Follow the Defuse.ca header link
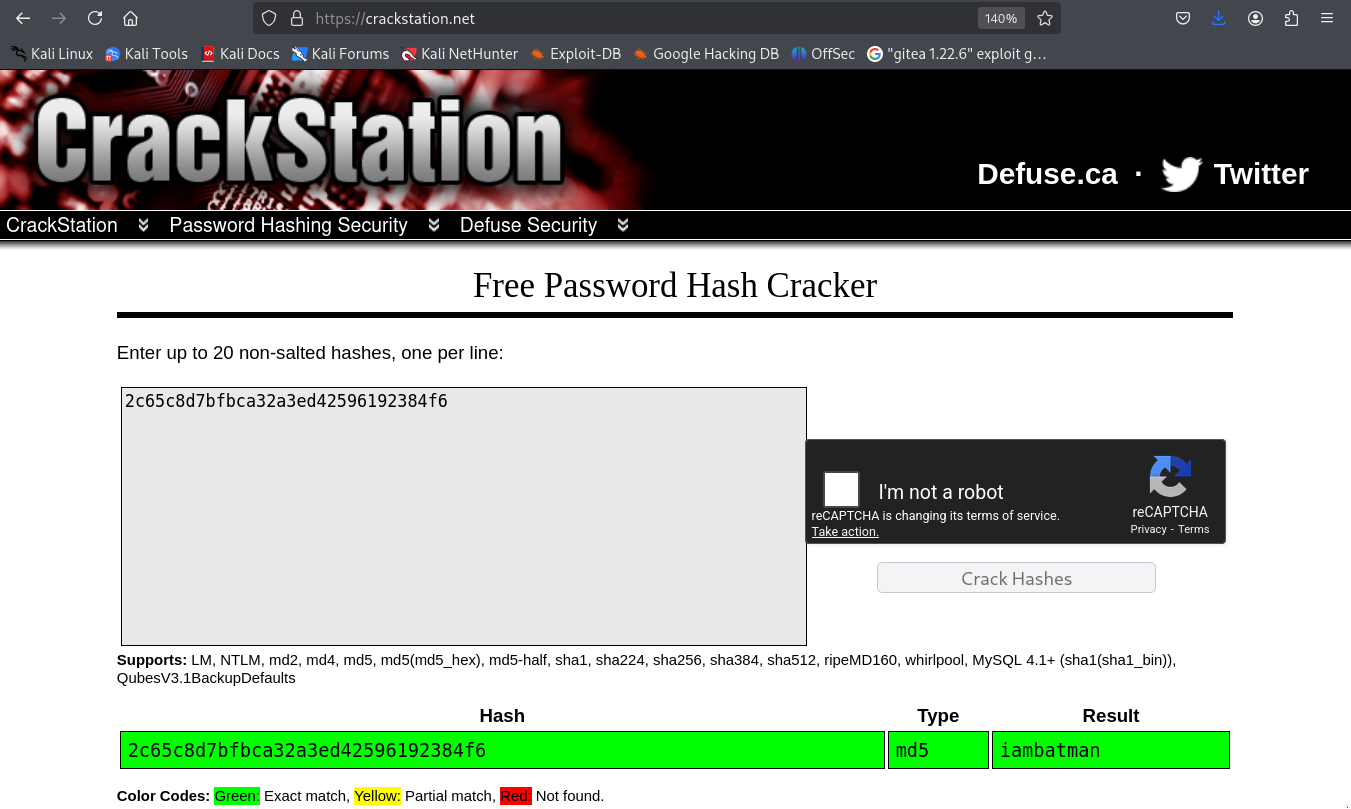Viewport: 1351px width, 809px height. (1046, 174)
